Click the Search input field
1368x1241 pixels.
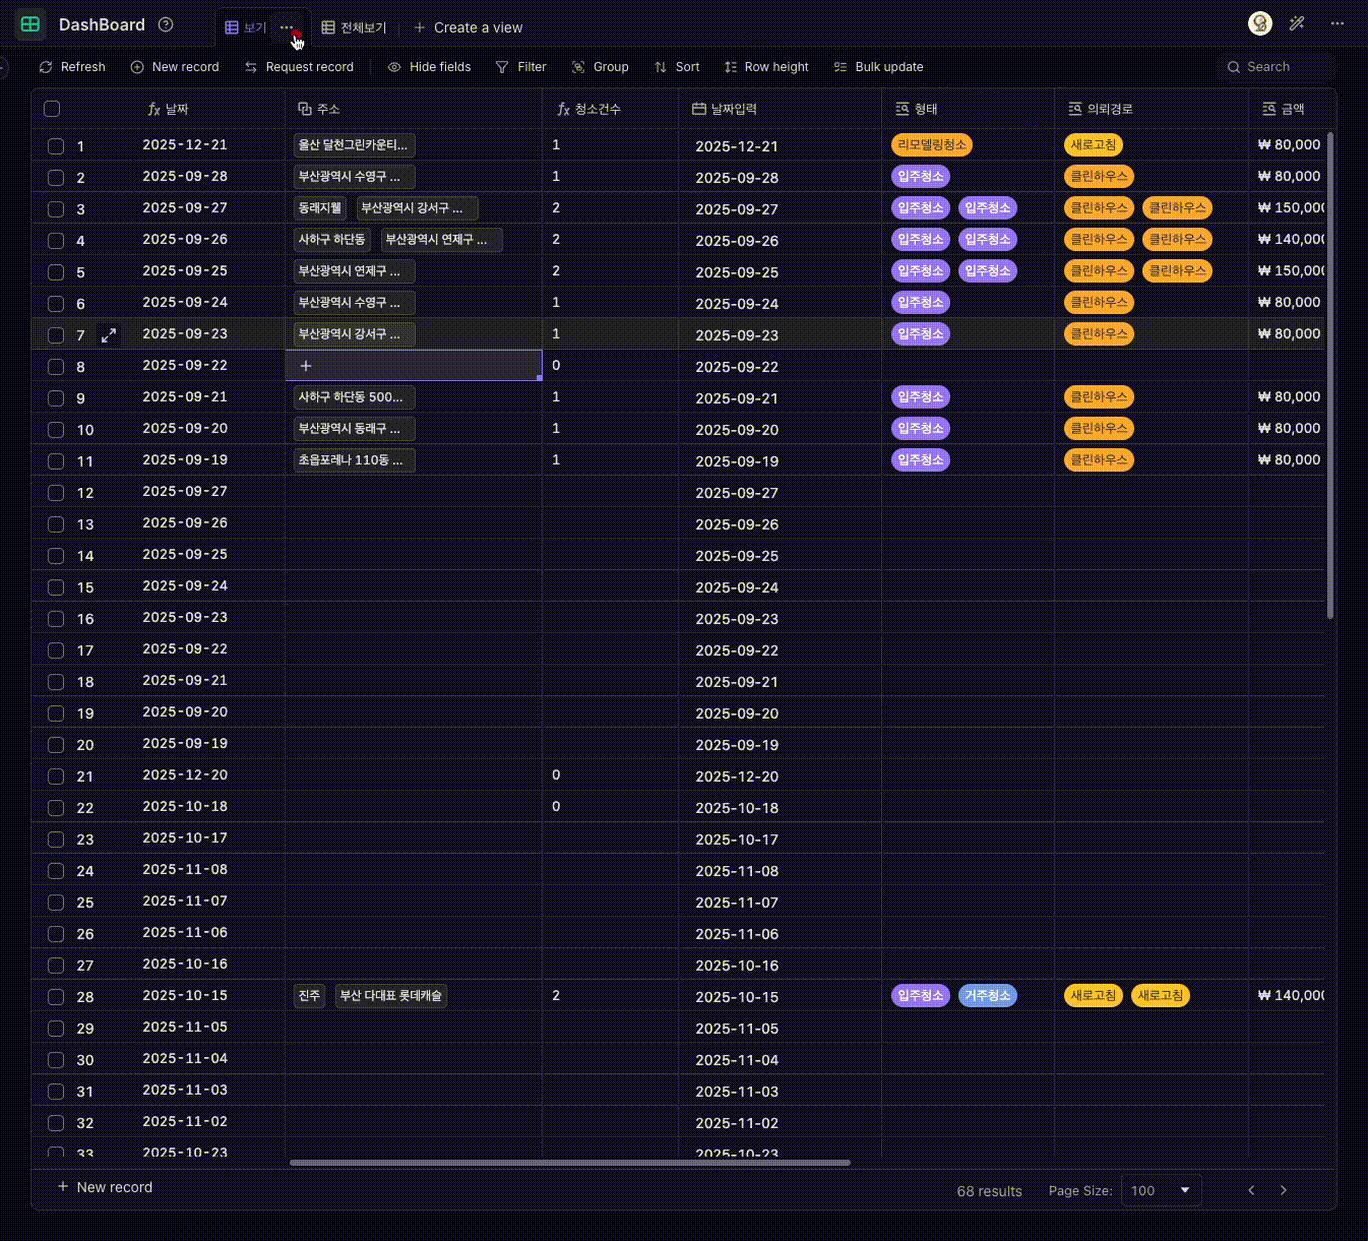point(1280,67)
